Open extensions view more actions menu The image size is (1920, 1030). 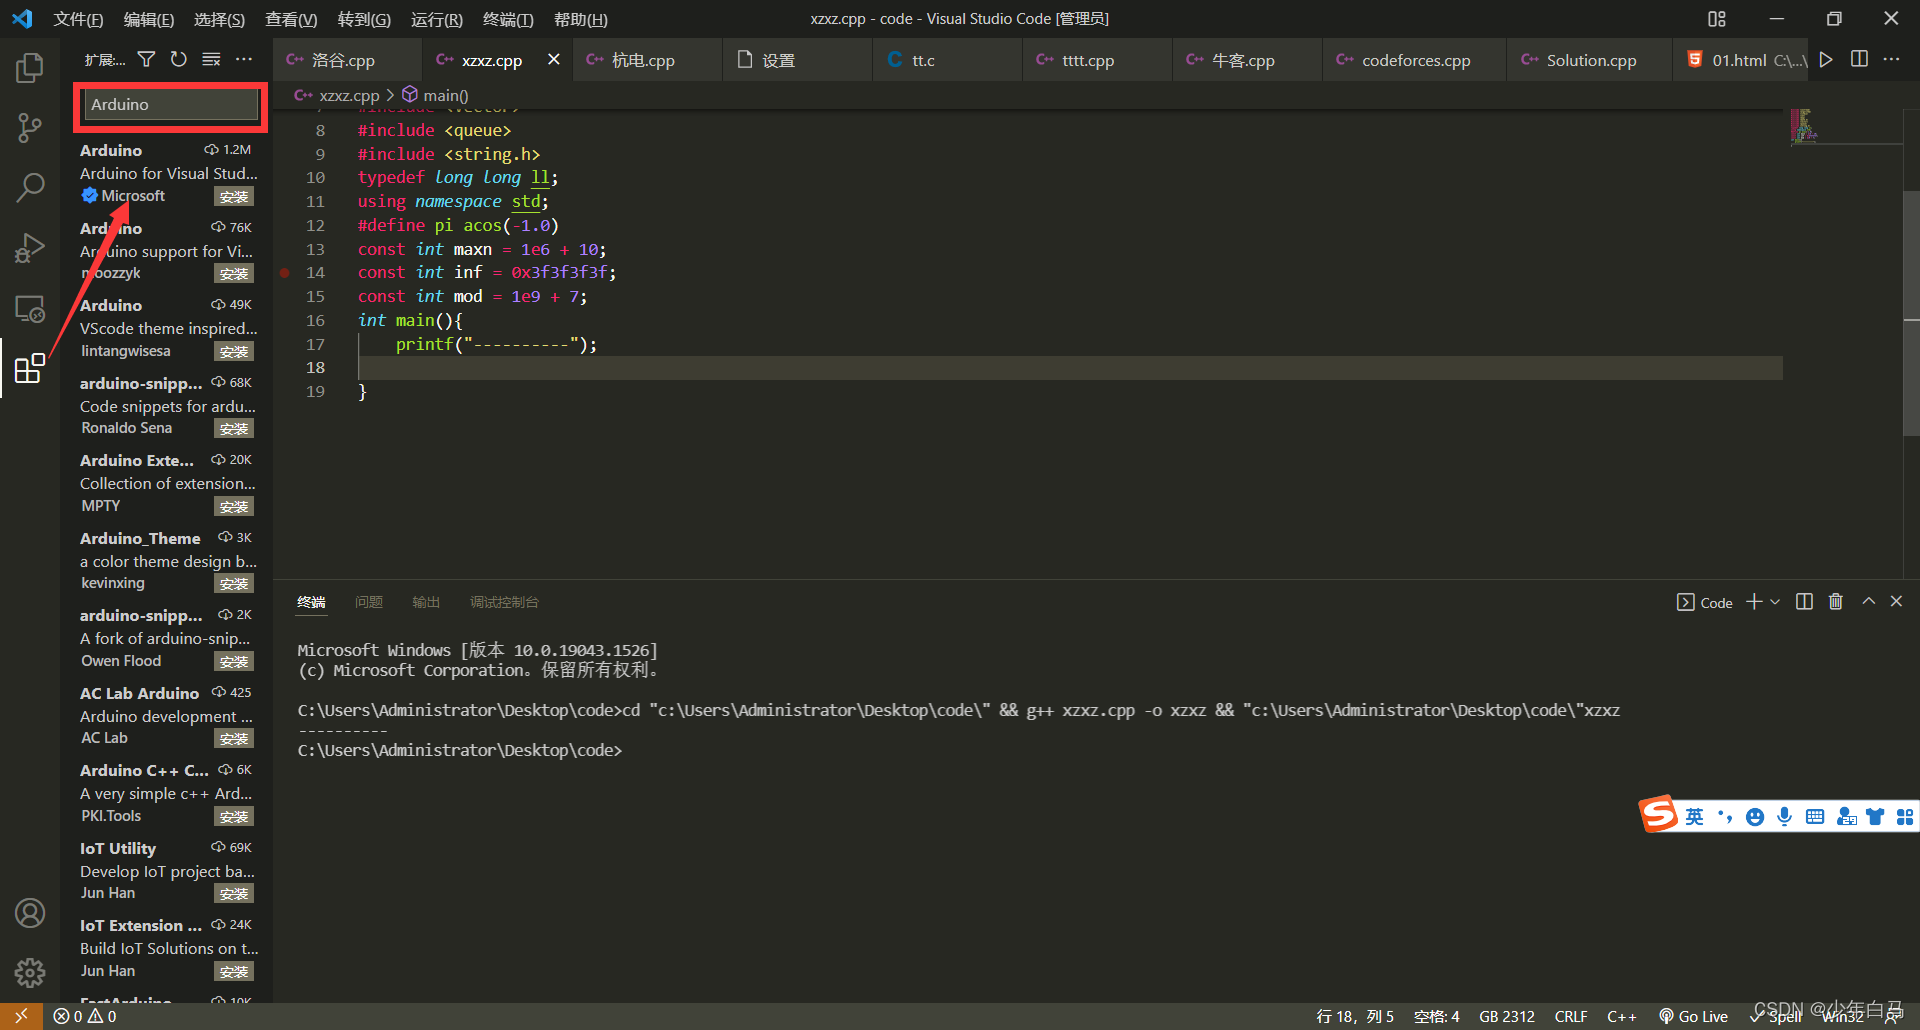click(x=244, y=60)
